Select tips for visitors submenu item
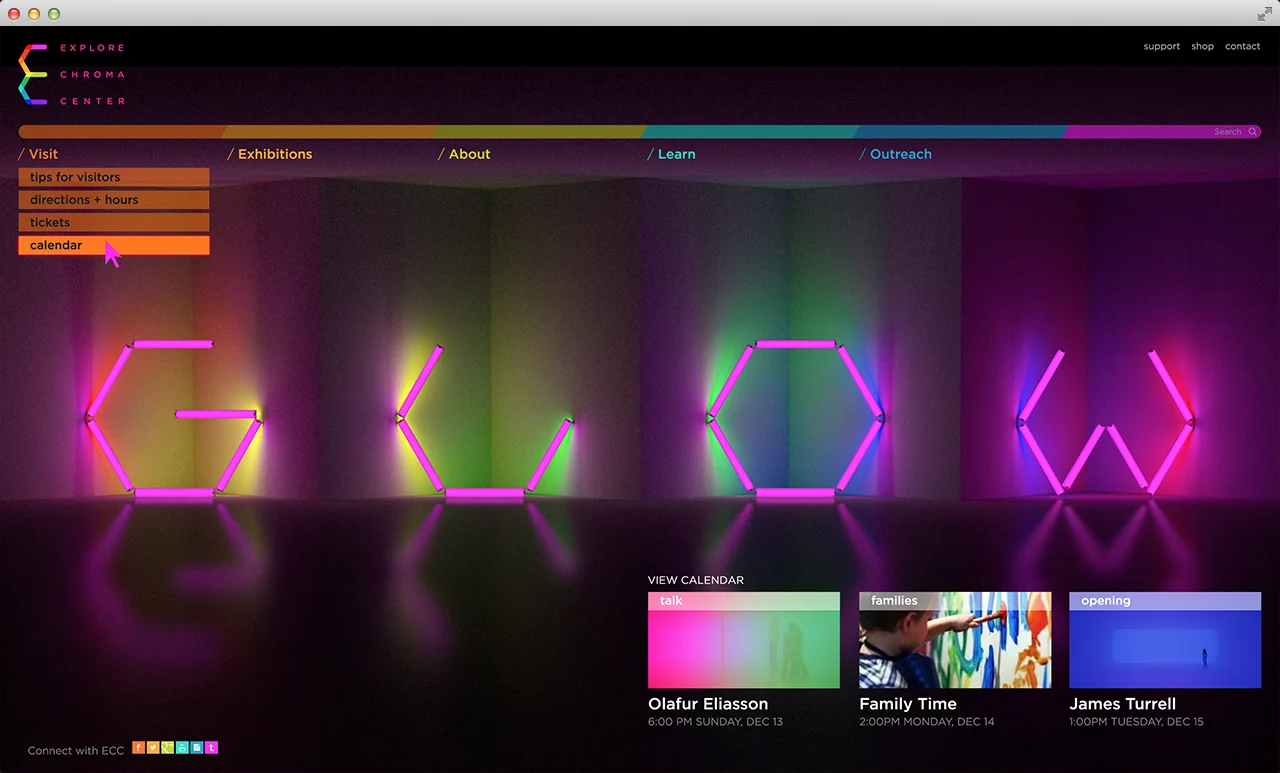1280x773 pixels. click(x=114, y=177)
